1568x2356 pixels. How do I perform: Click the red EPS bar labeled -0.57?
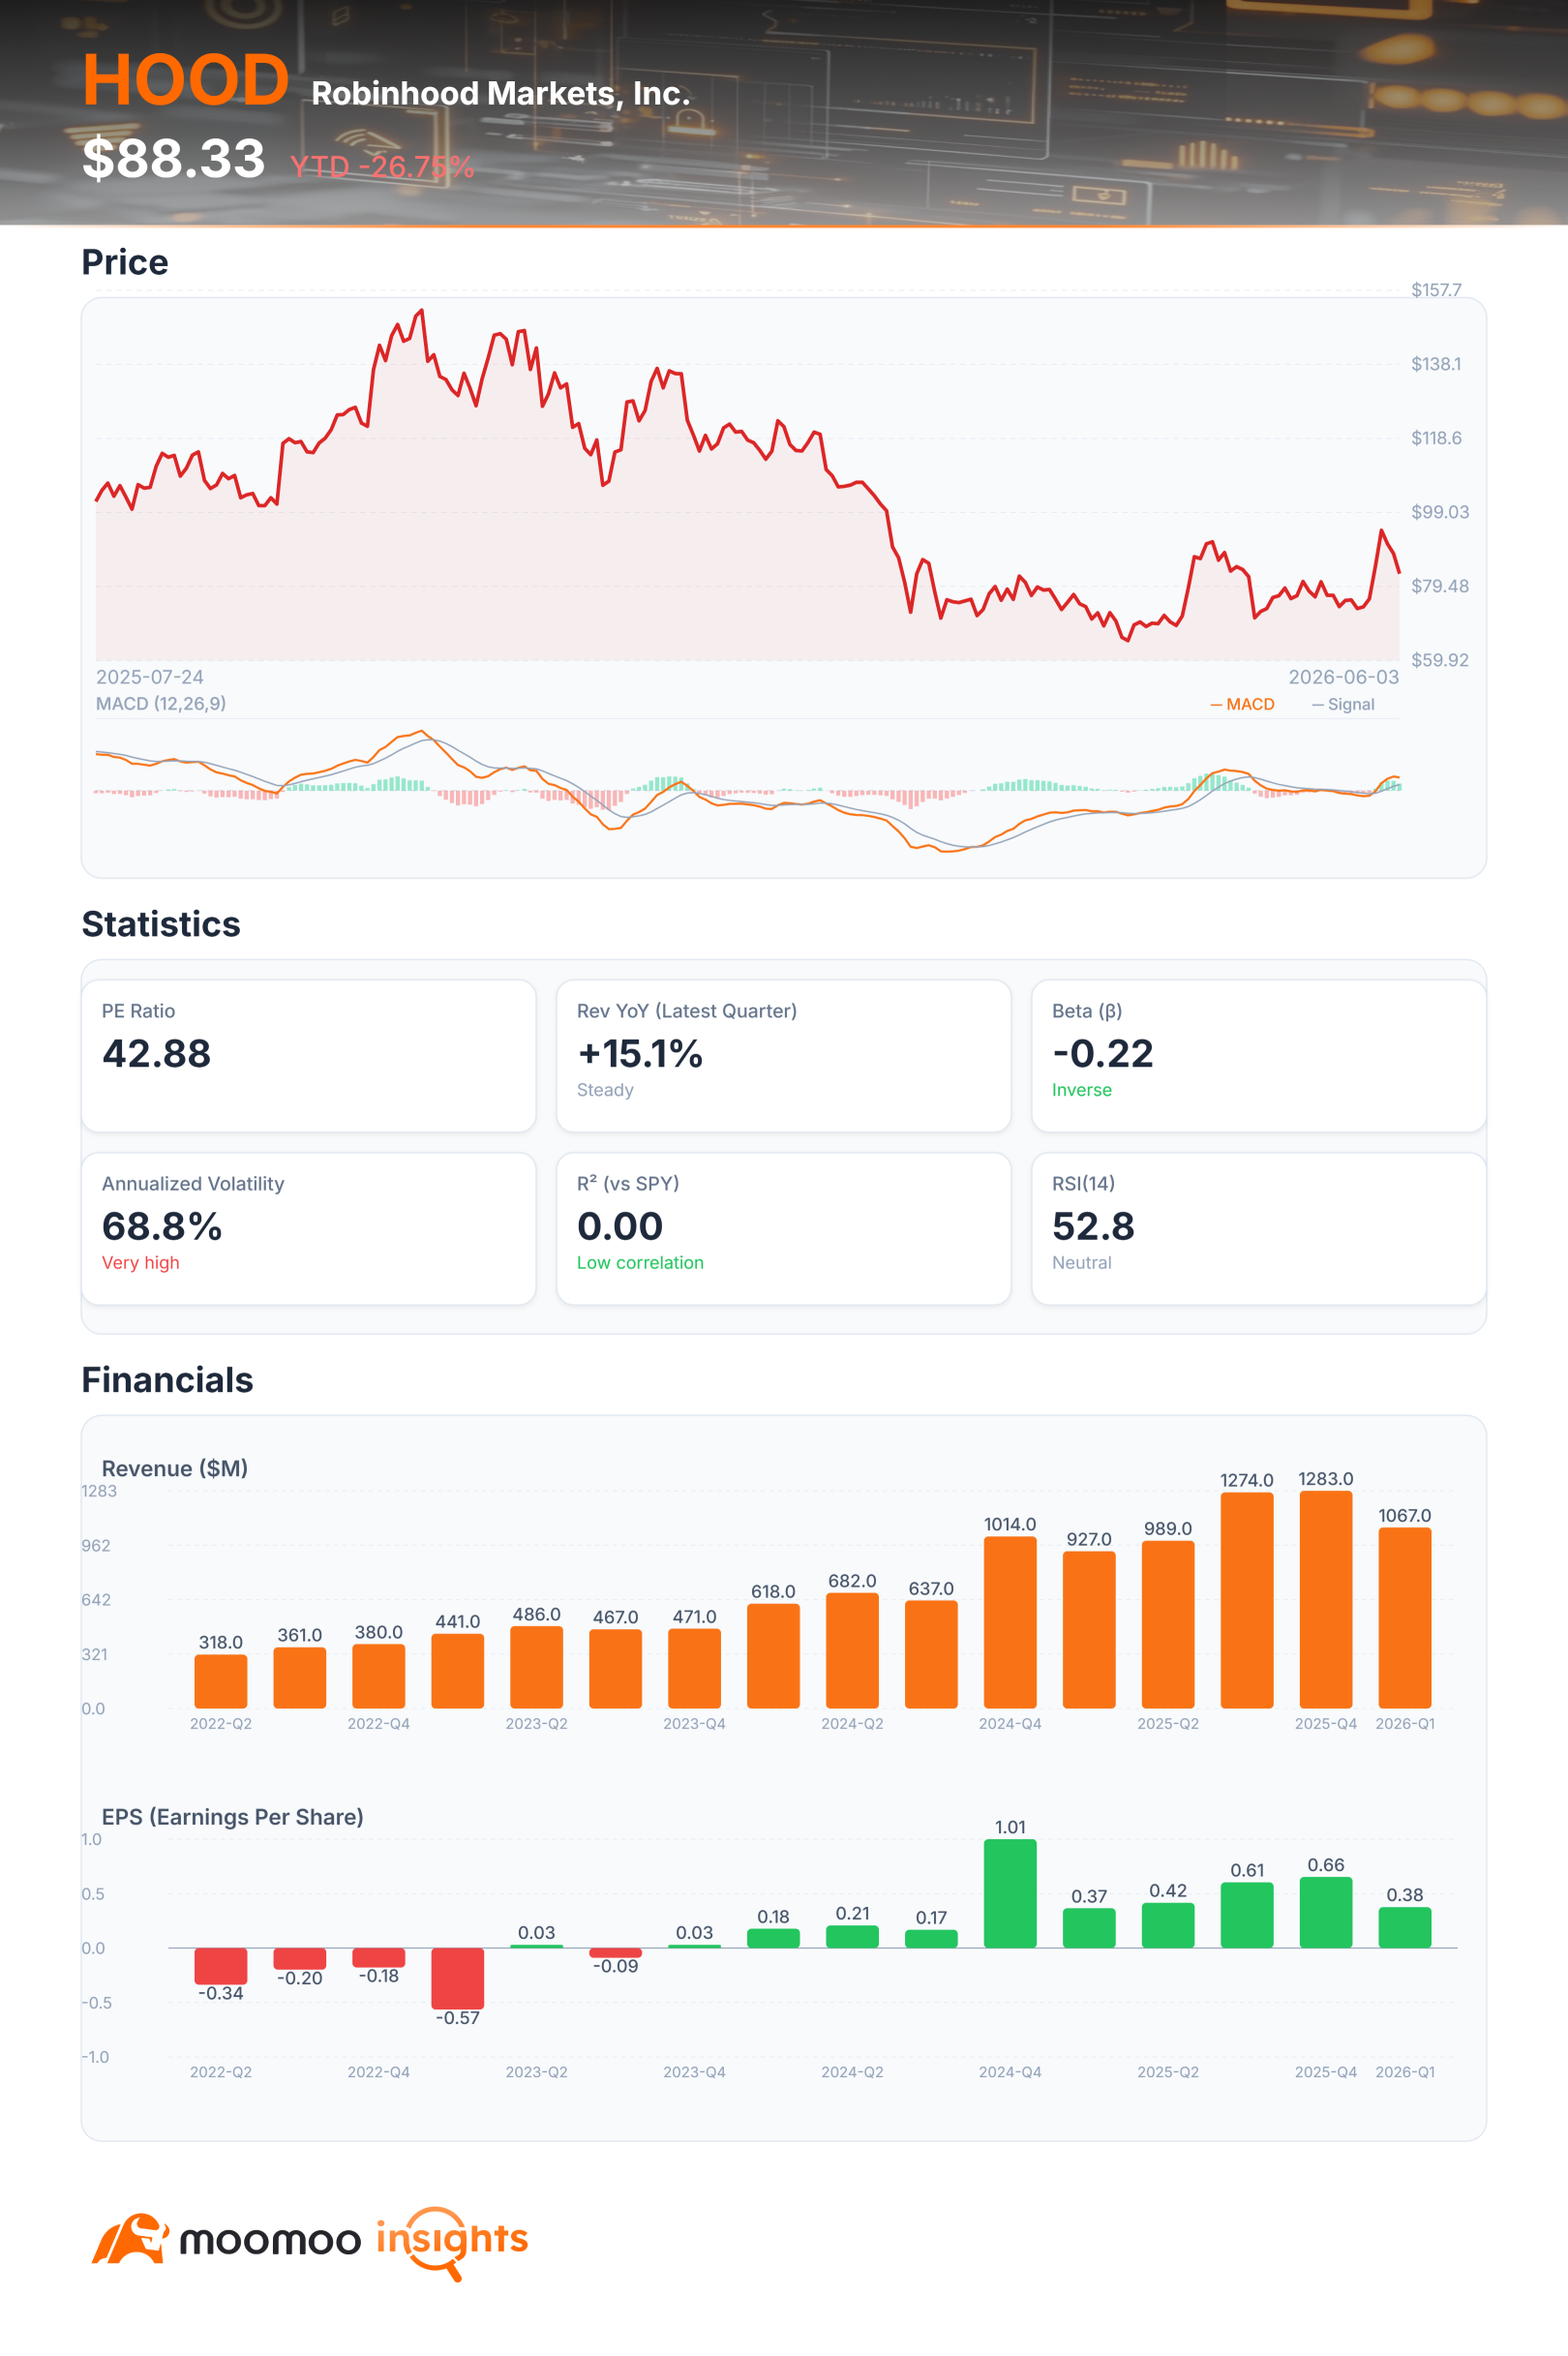(x=458, y=1978)
